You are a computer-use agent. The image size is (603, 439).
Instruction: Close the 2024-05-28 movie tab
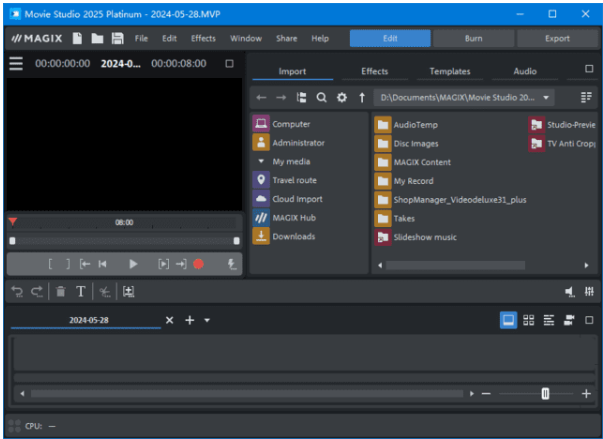click(x=170, y=320)
